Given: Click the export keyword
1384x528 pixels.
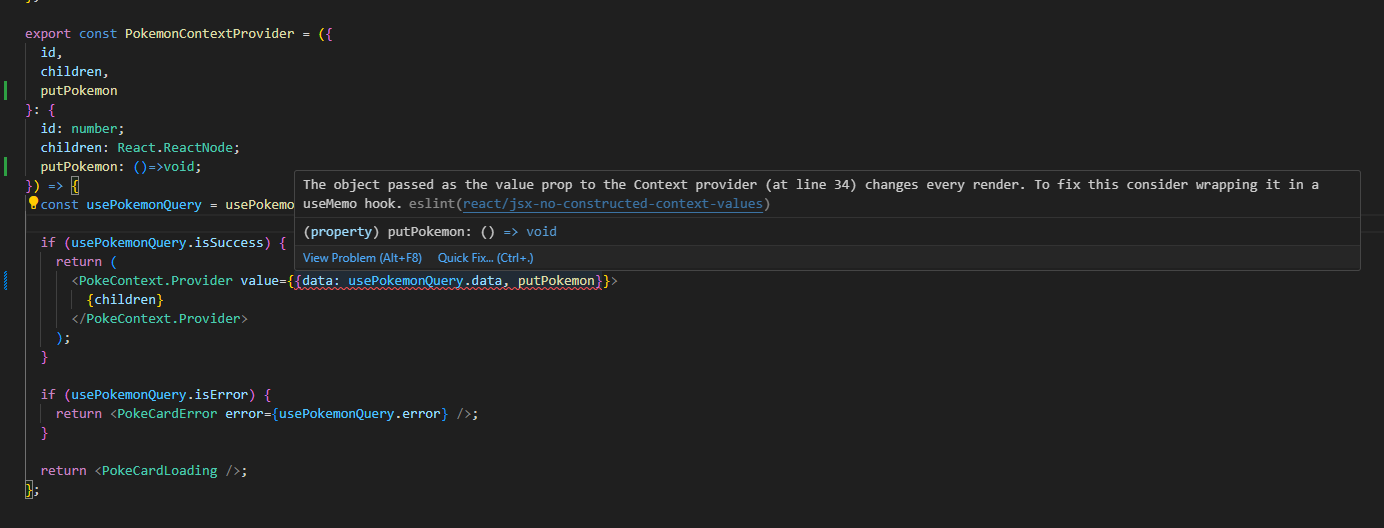Looking at the screenshot, I should tap(48, 33).
